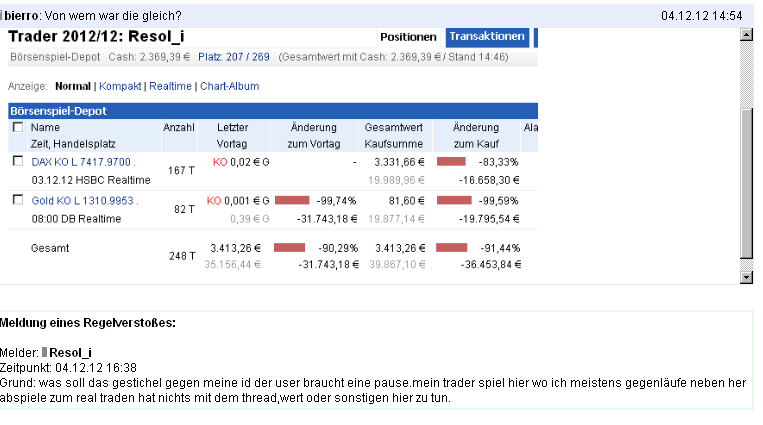This screenshot has height=425, width=763.
Task: Check the DAX KO L position checkbox
Action: pos(18,161)
